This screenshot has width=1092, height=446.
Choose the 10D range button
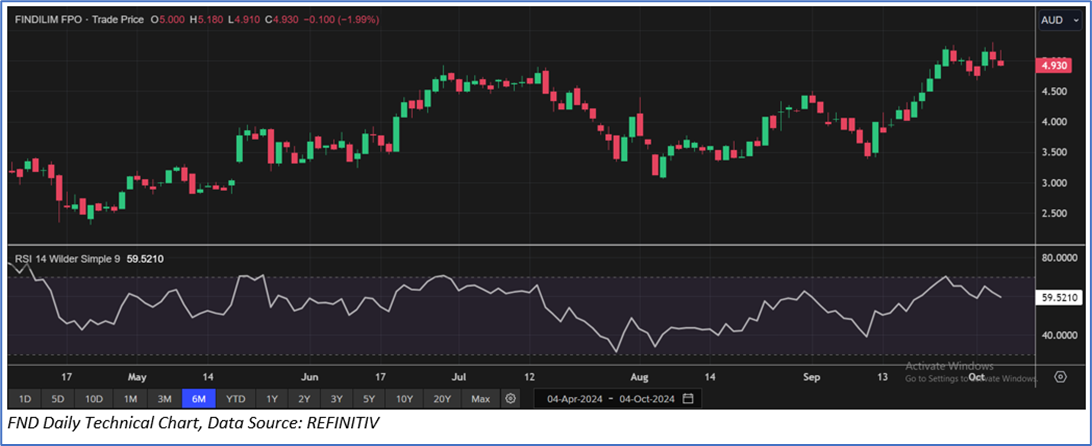[94, 399]
